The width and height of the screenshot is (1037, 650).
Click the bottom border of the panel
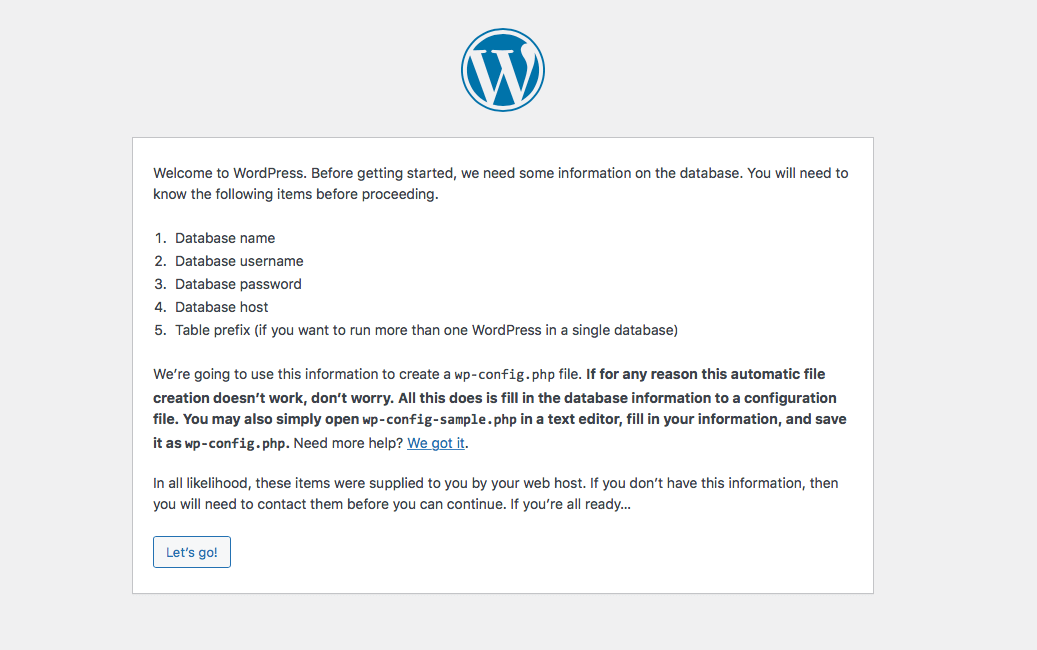click(x=502, y=593)
